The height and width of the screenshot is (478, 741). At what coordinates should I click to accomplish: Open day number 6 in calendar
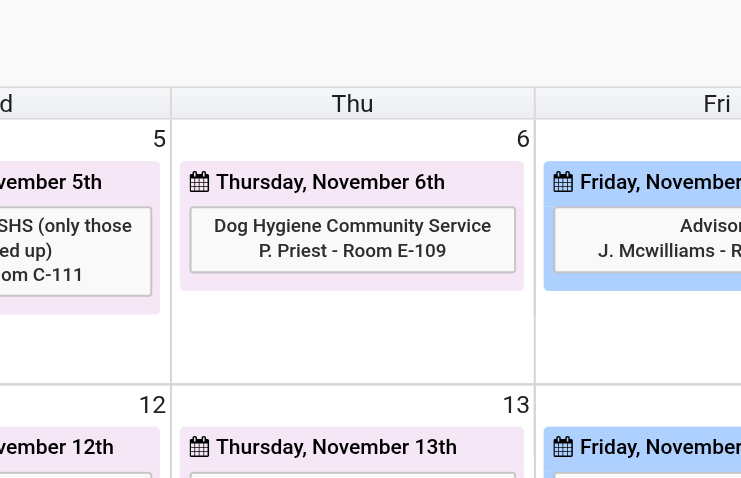(x=522, y=139)
